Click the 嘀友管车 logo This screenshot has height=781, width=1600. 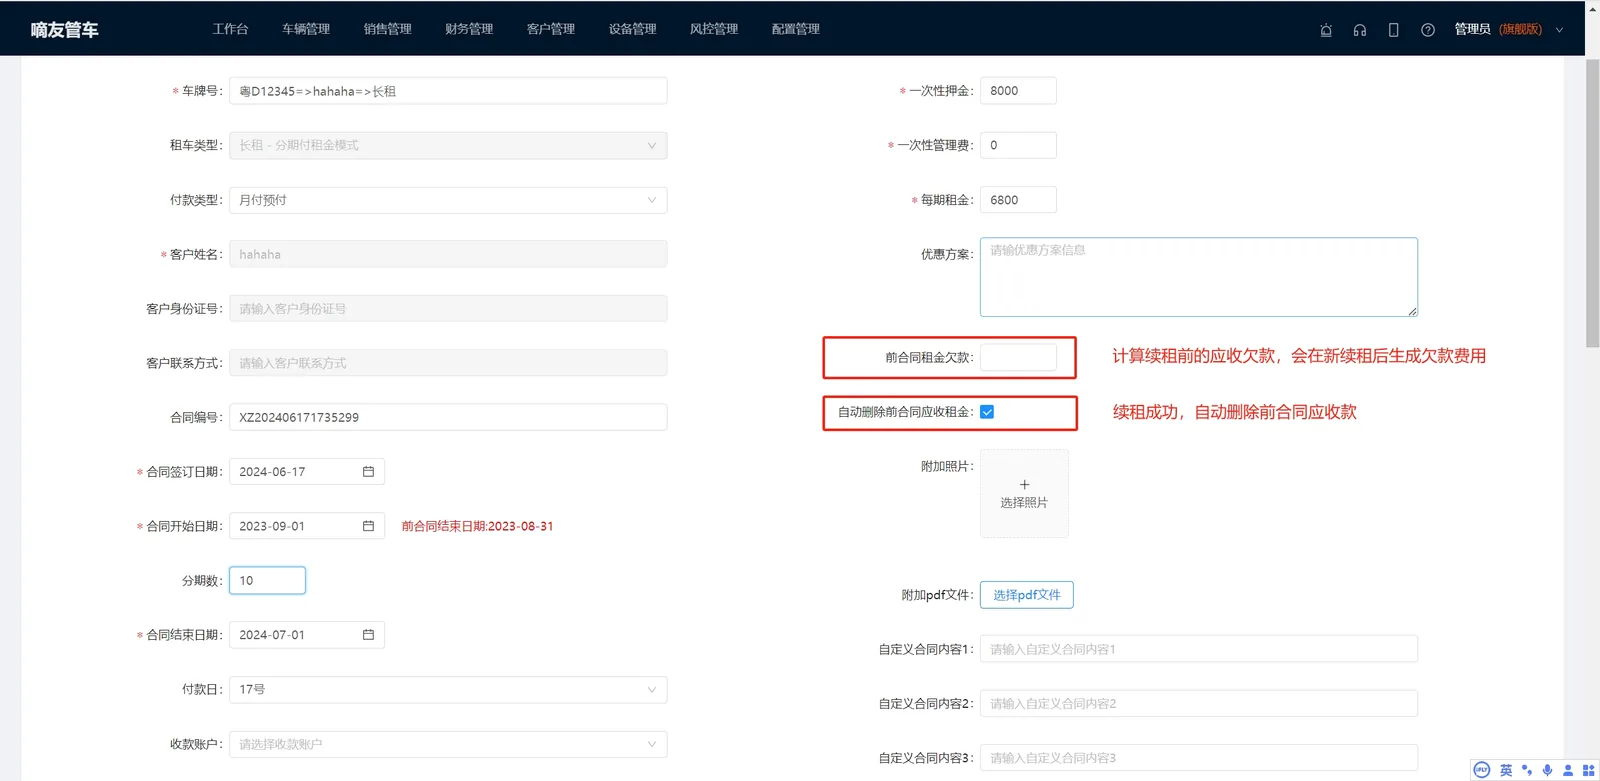click(x=64, y=30)
